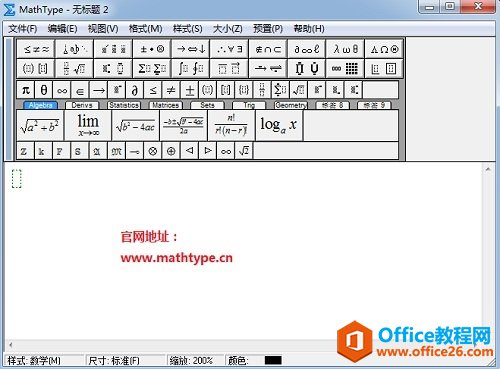Image resolution: width=500 pixels, height=369 pixels.
Task: Insert the pi symbol from small bar
Action: pyautogui.click(x=26, y=90)
